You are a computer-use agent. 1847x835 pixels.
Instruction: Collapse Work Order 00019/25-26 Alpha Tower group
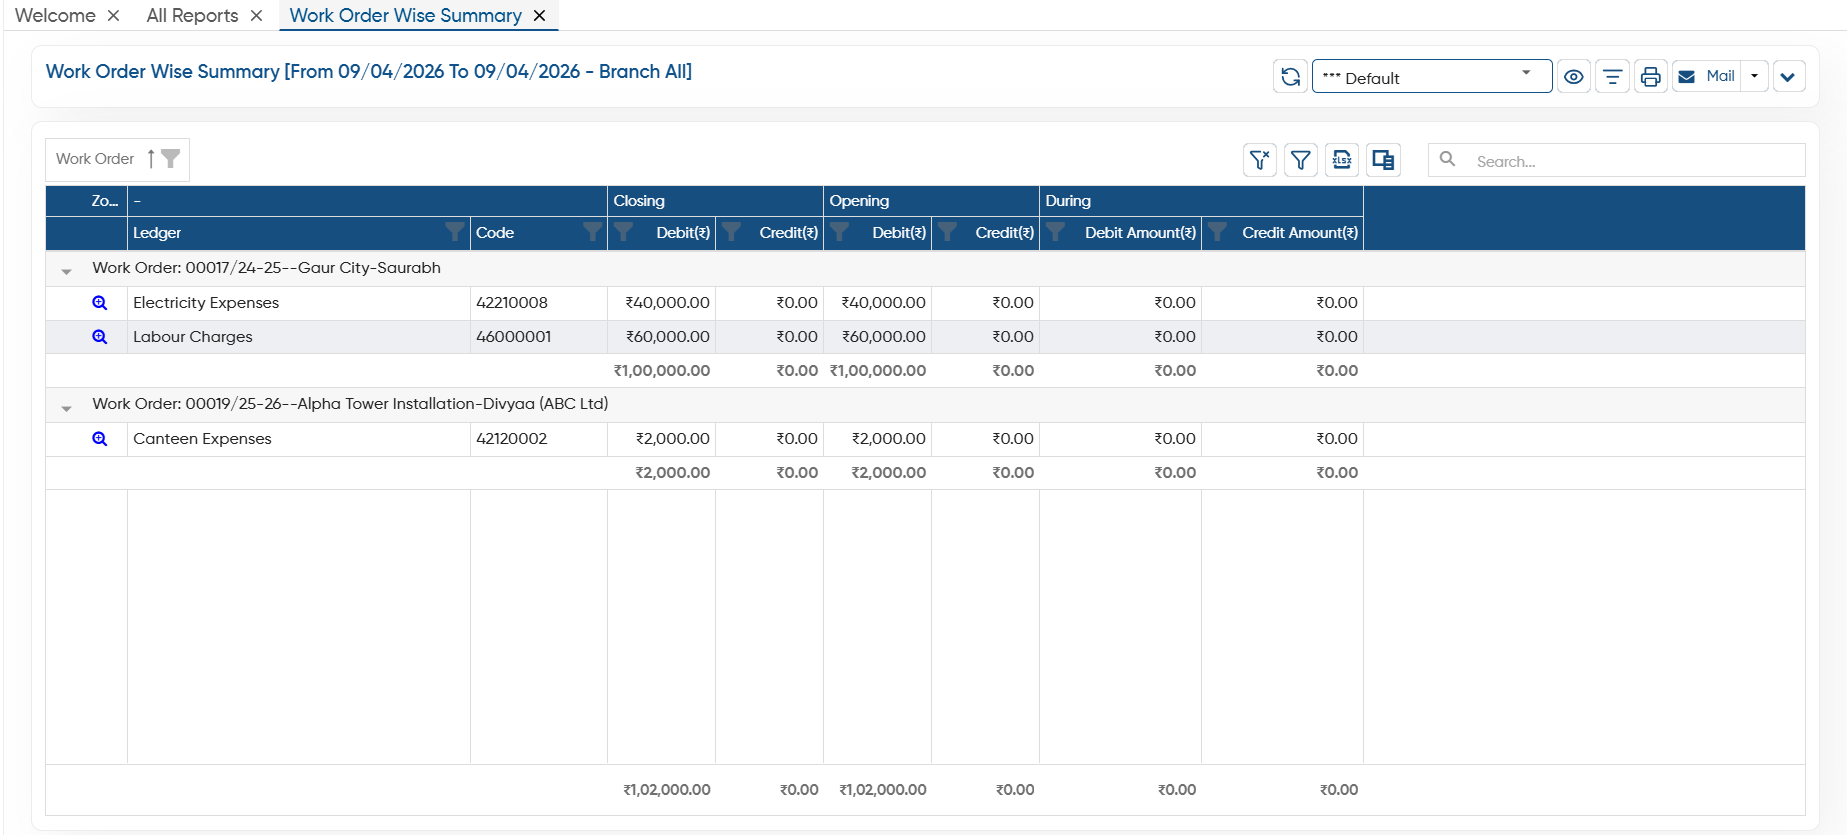(x=67, y=407)
